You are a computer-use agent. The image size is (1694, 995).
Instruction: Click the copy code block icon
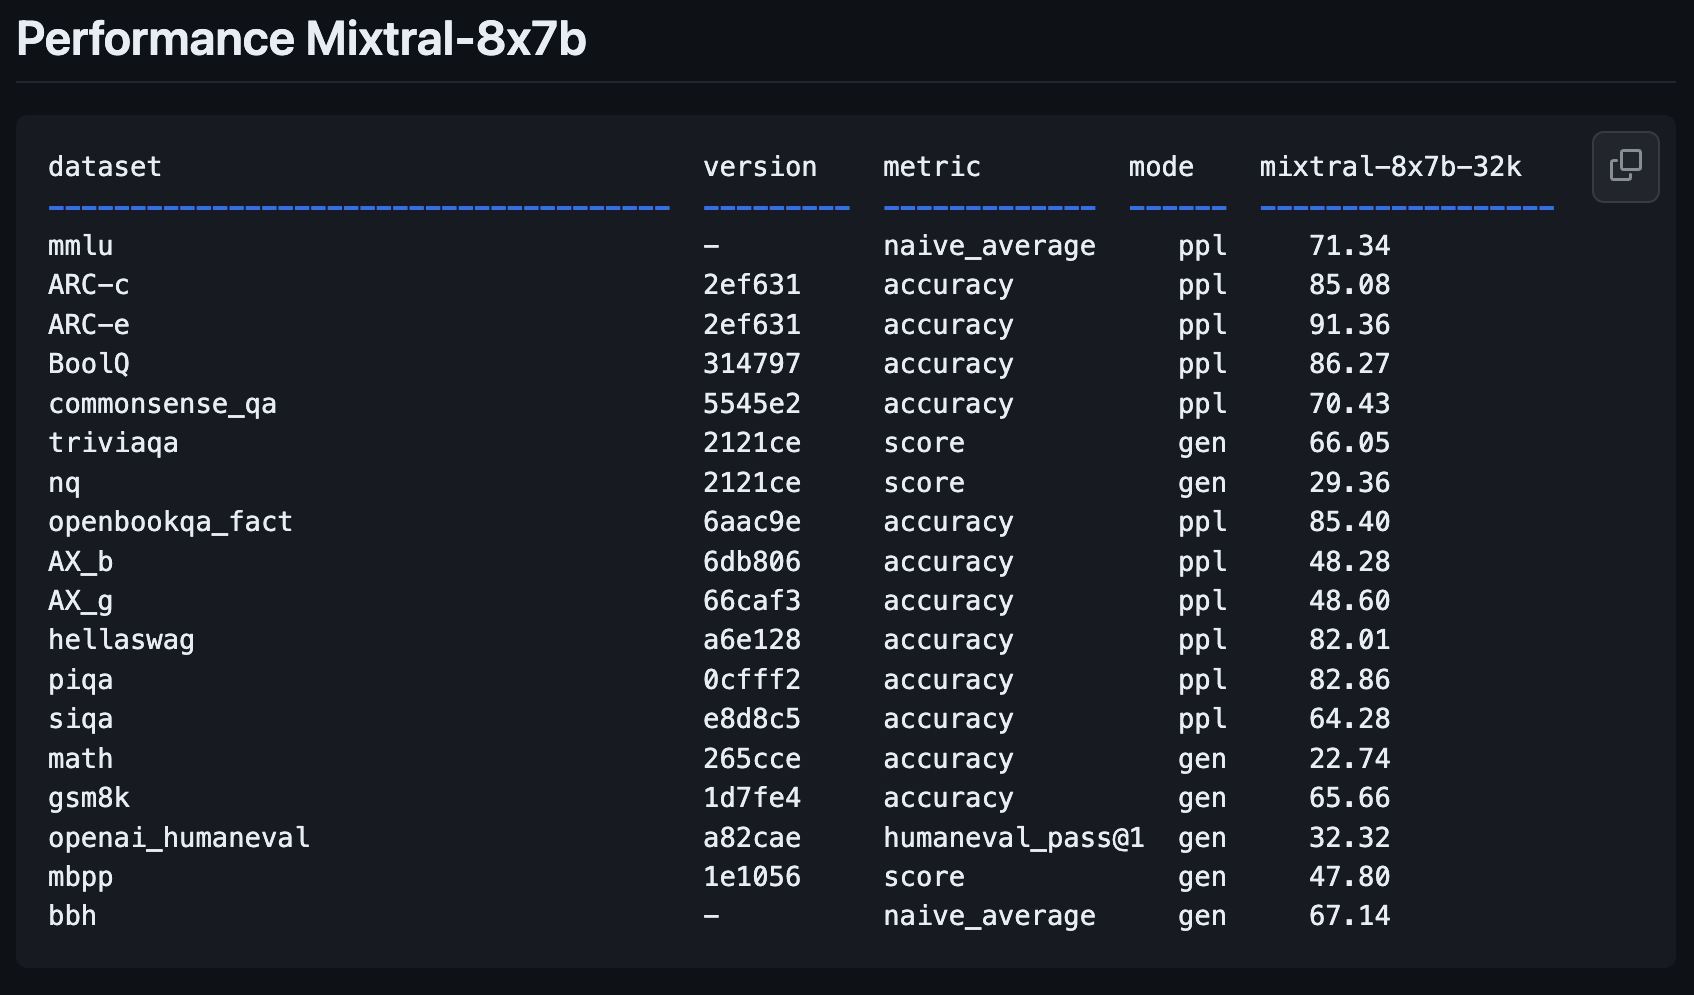(1625, 166)
